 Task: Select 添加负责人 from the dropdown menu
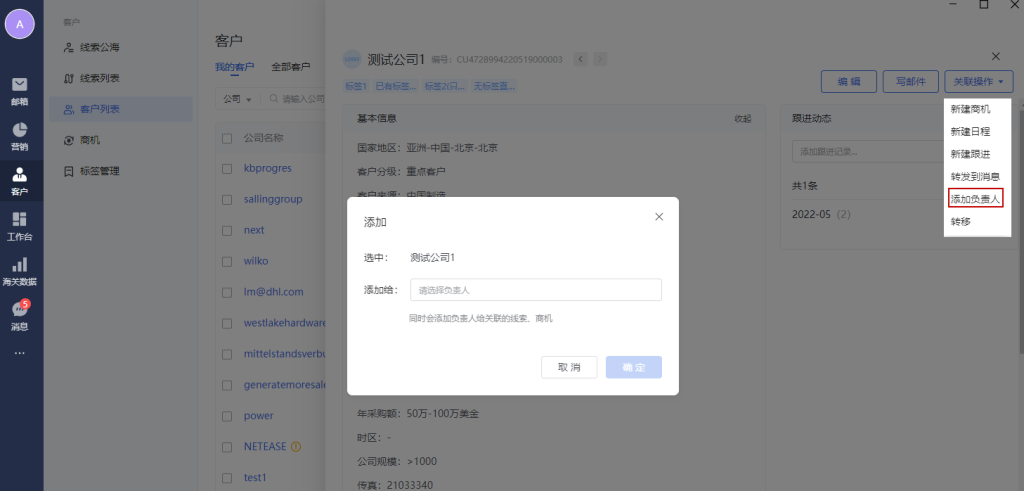click(x=975, y=199)
